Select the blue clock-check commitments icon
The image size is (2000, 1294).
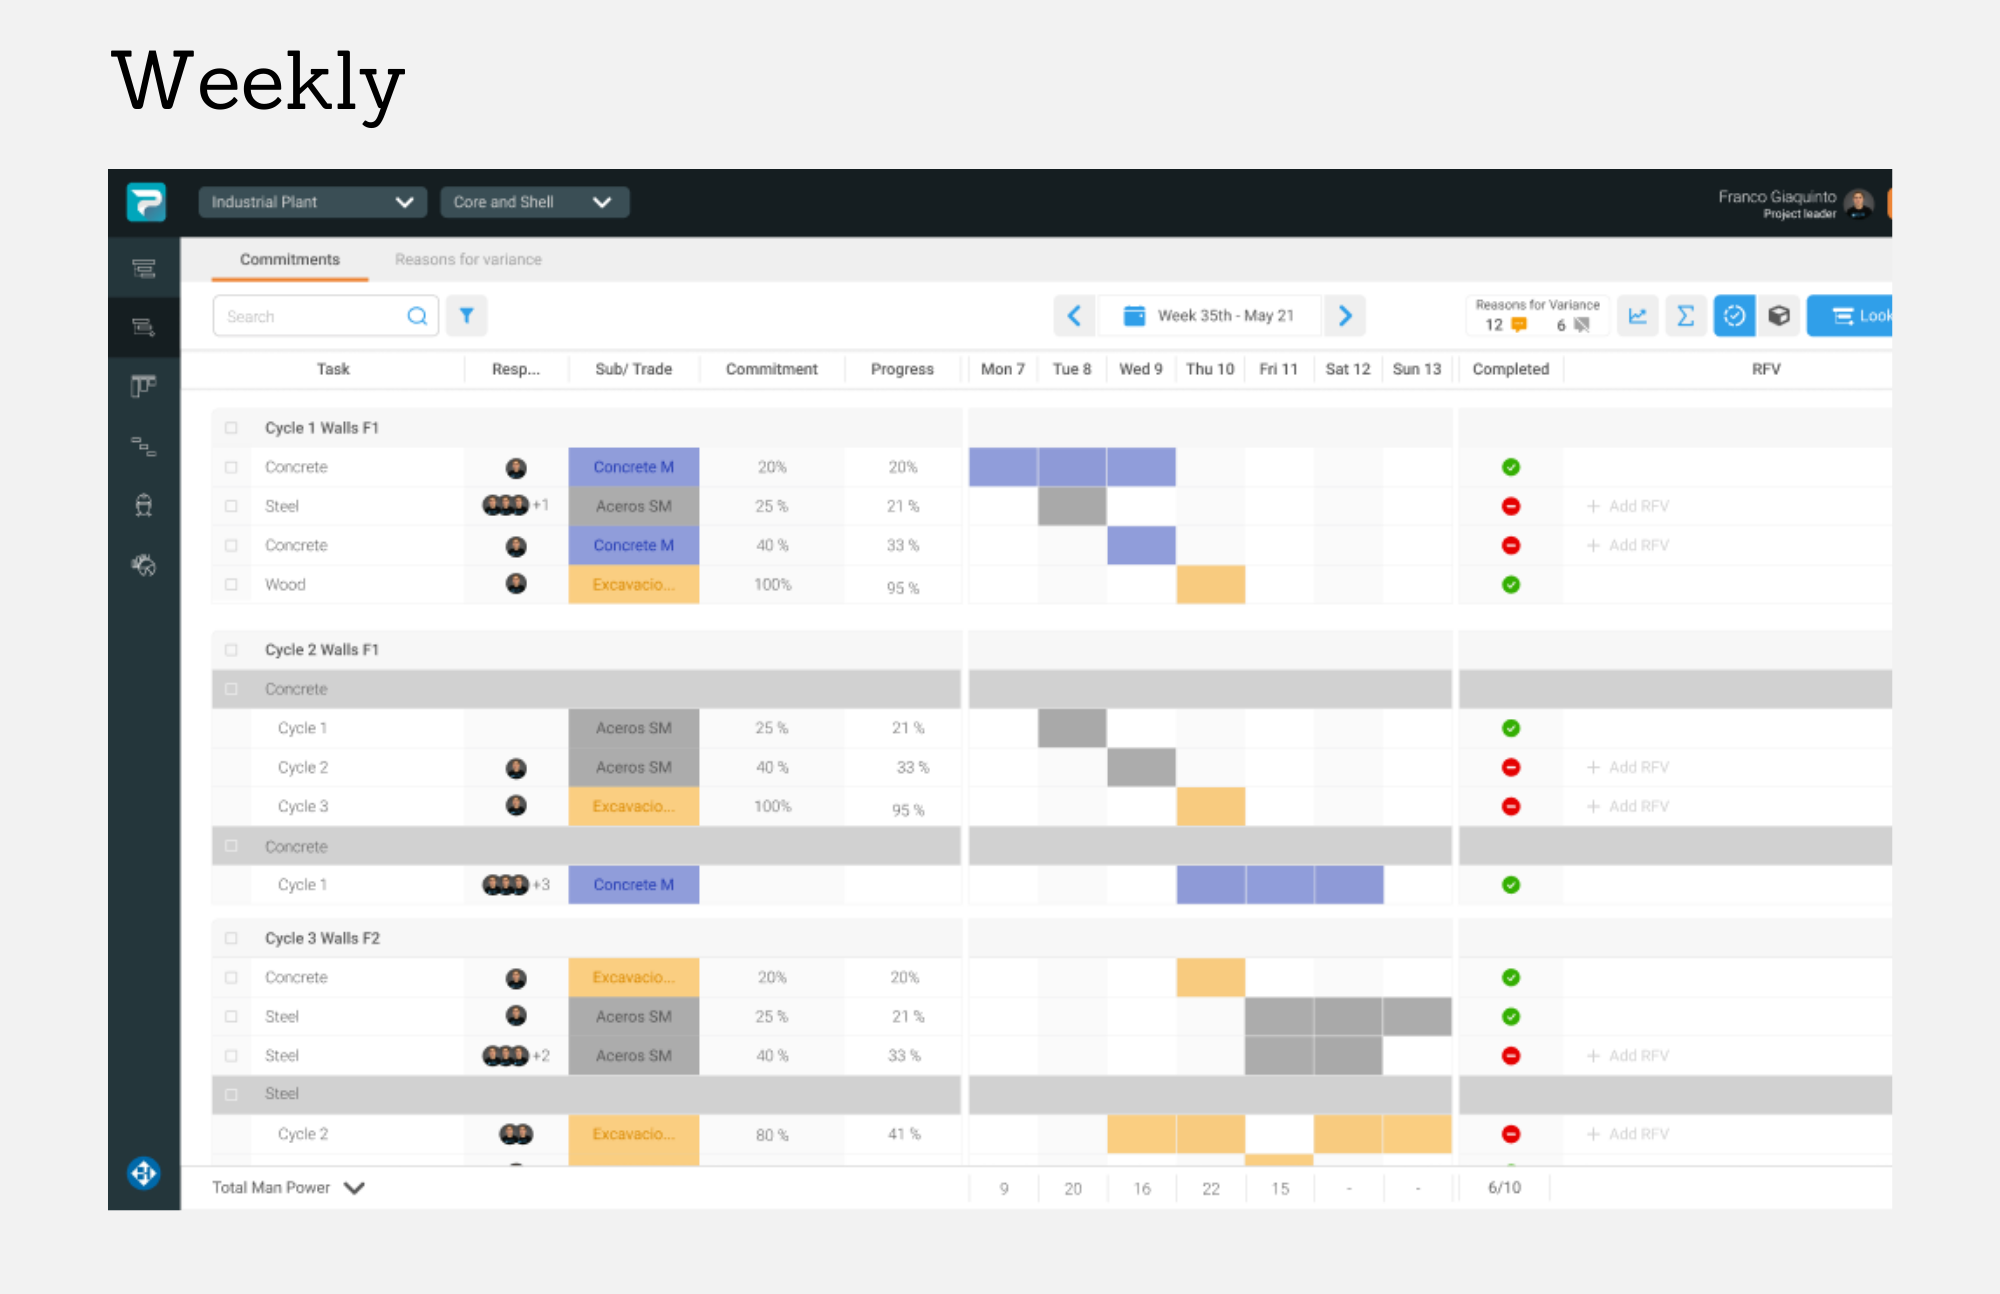tap(1734, 315)
